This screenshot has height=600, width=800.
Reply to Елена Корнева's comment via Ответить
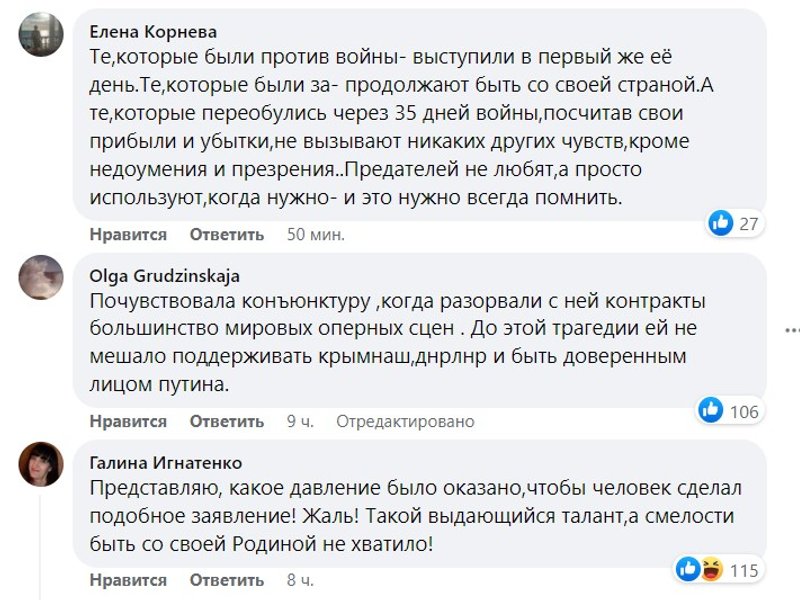coord(227,235)
